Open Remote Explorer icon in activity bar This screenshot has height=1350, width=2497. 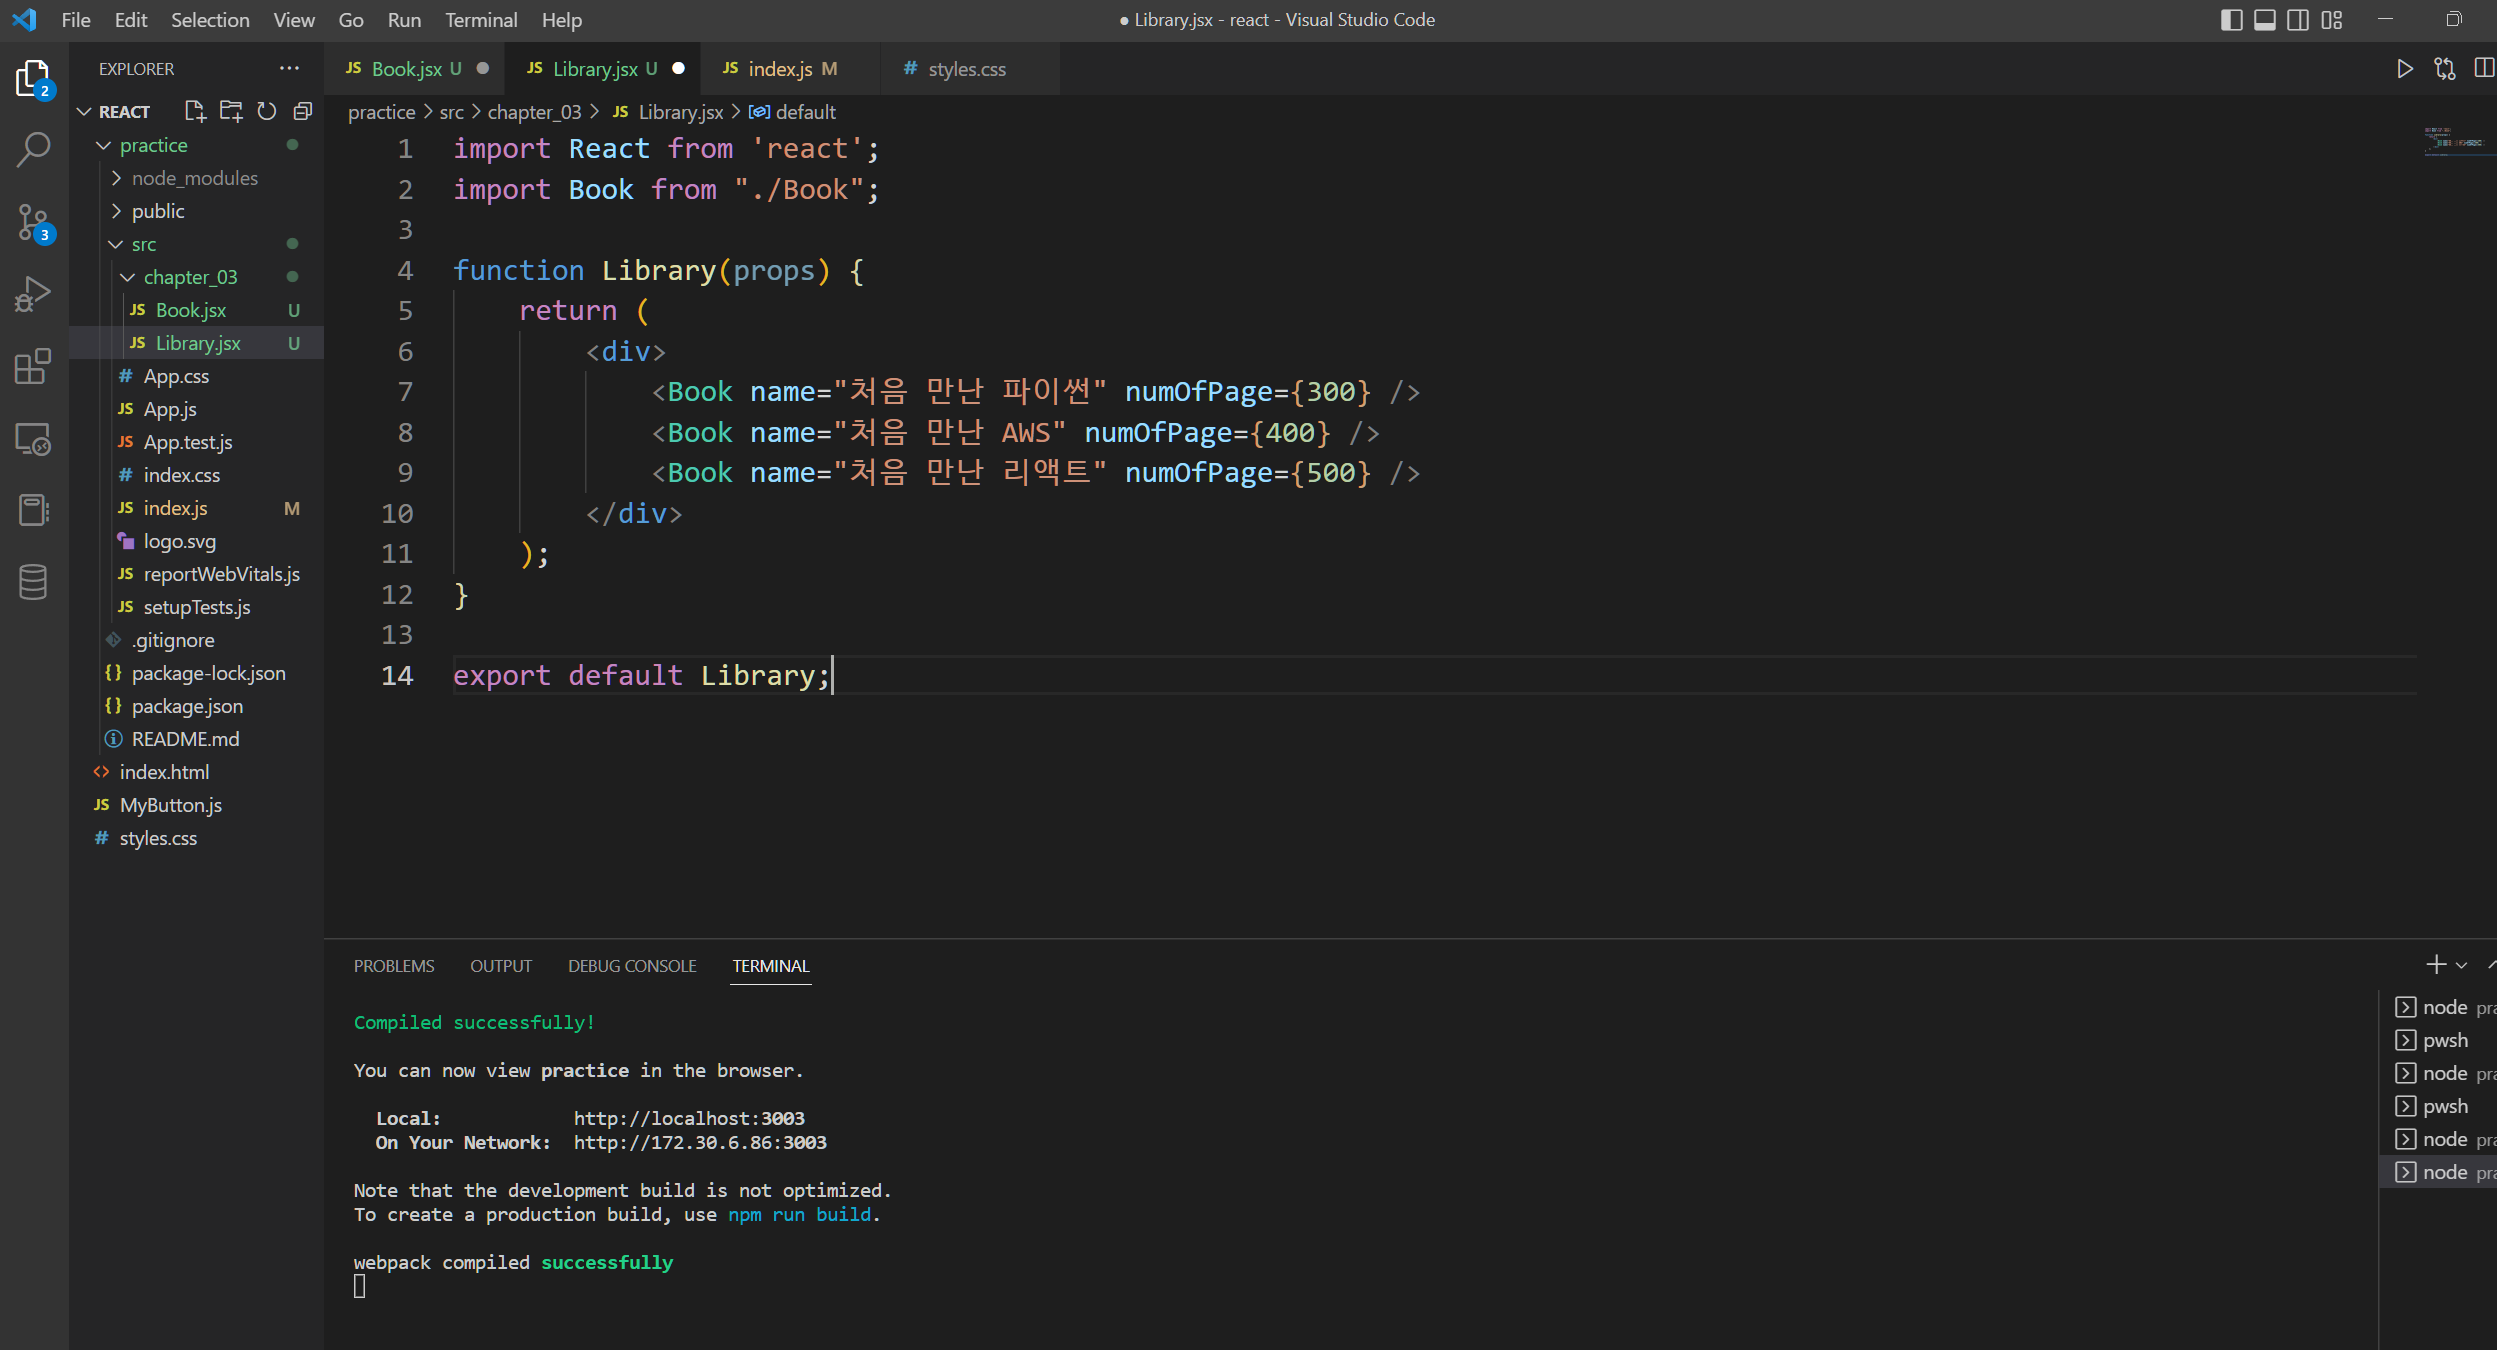coord(33,439)
